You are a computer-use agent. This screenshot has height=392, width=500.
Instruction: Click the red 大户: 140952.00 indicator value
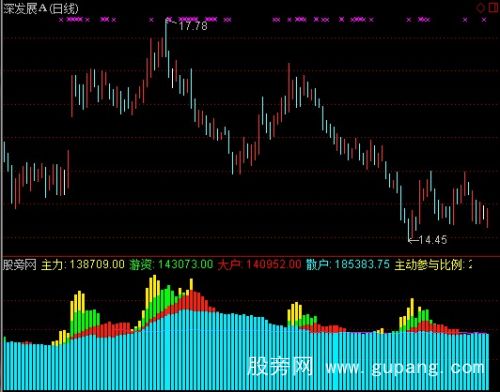point(259,265)
